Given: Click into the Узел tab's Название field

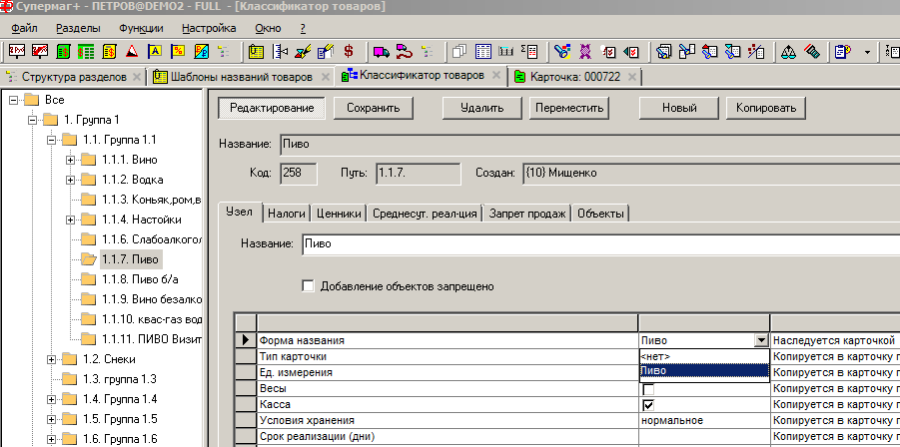Looking at the screenshot, I should [600, 244].
